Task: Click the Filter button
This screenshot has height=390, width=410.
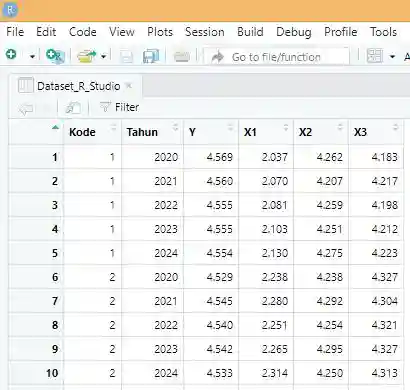Action: [119, 107]
